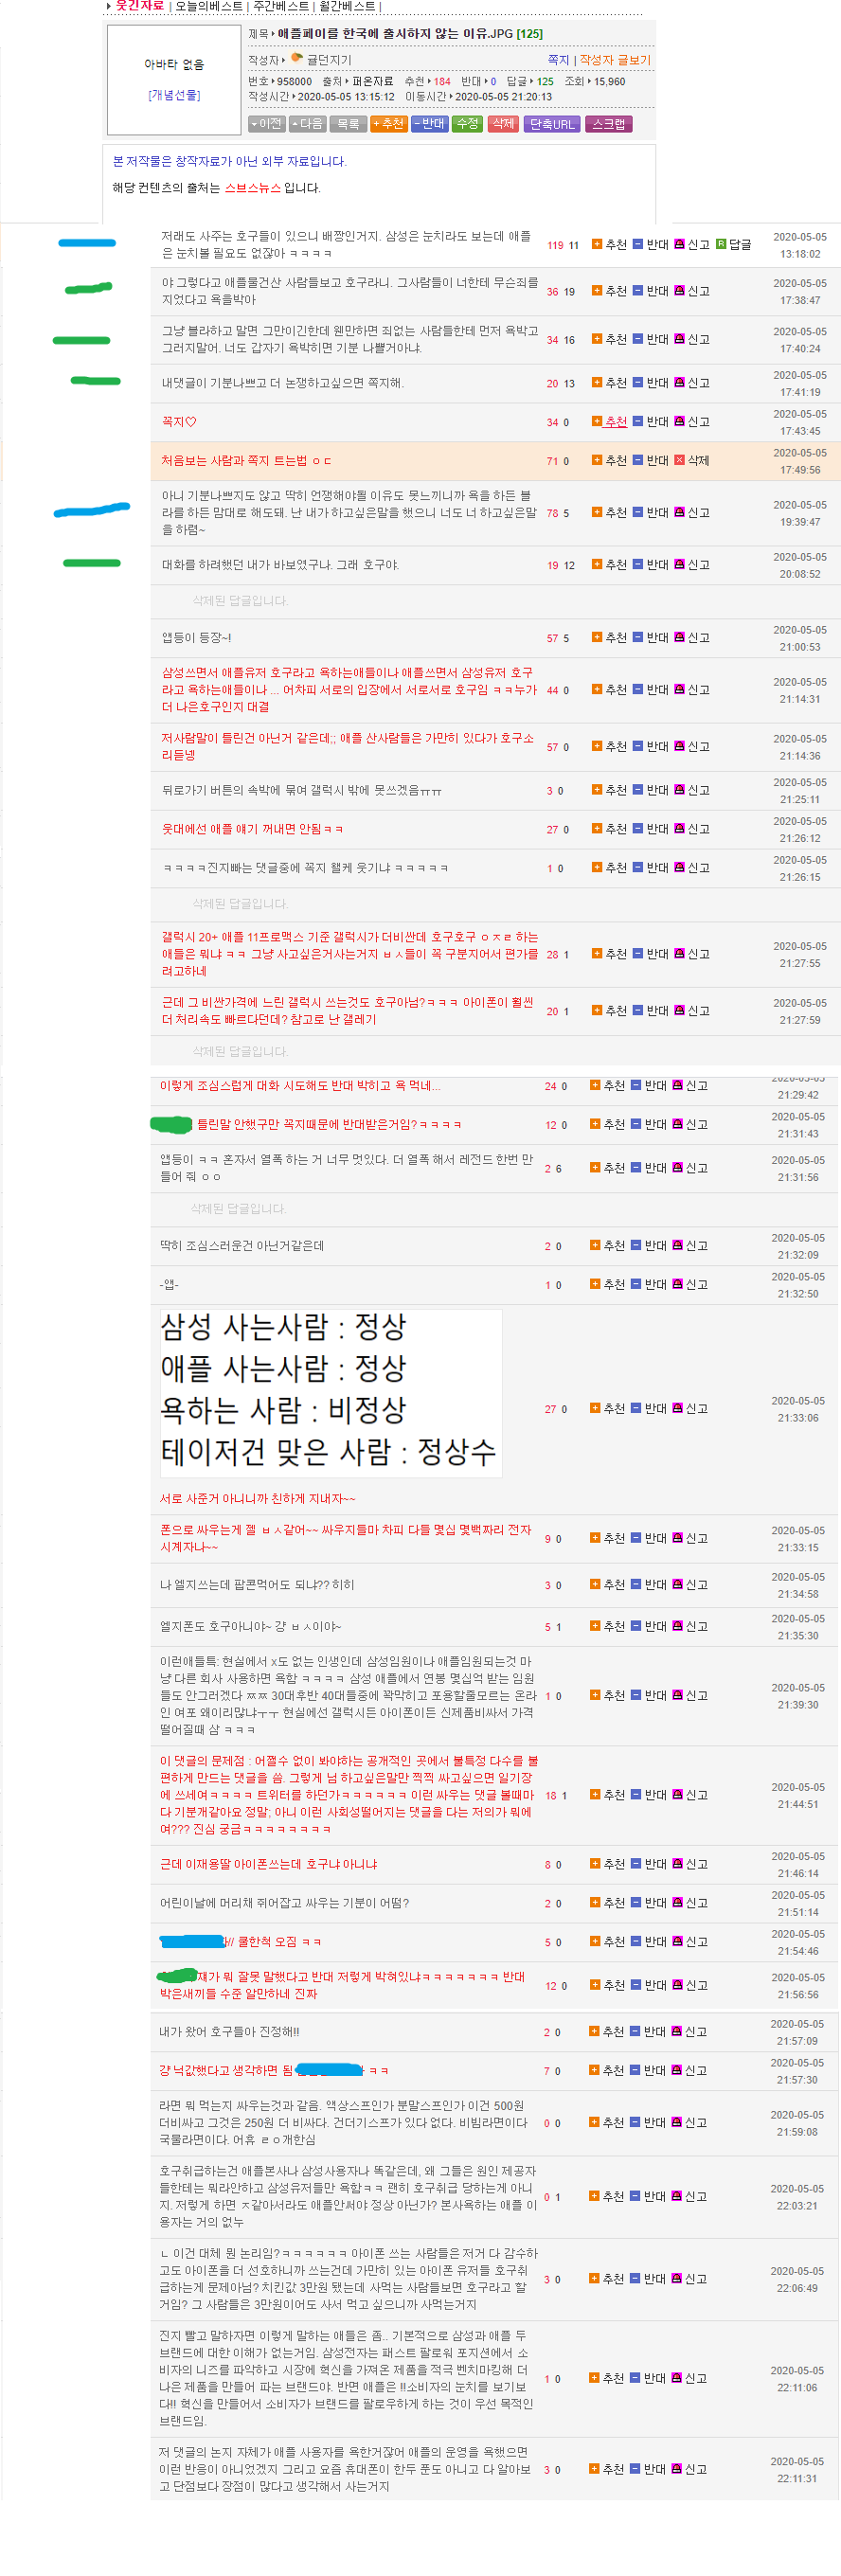841x2576 pixels.
Task: Downvote the post with the blue -반대 button
Action: (429, 124)
